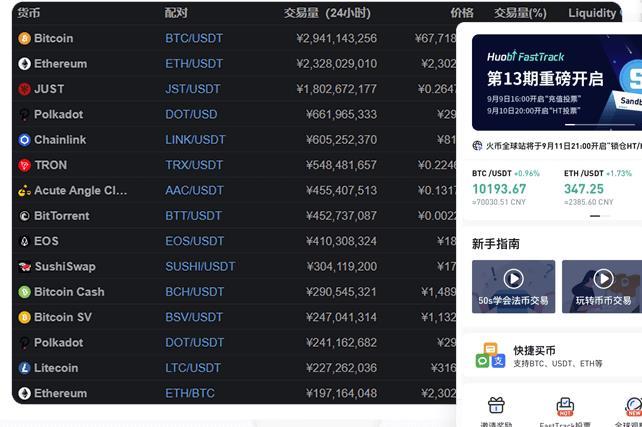Viewport: 642px width, 427px height.
Task: Click the ¥2,941,143,256 volume cell
Action: click(x=337, y=38)
